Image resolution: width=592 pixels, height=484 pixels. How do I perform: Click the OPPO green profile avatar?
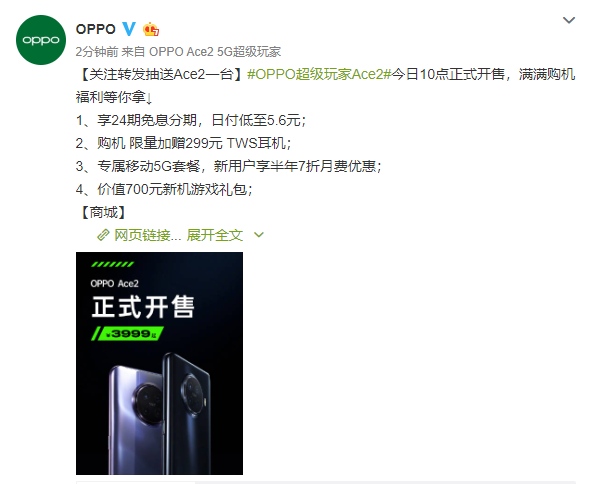click(41, 40)
